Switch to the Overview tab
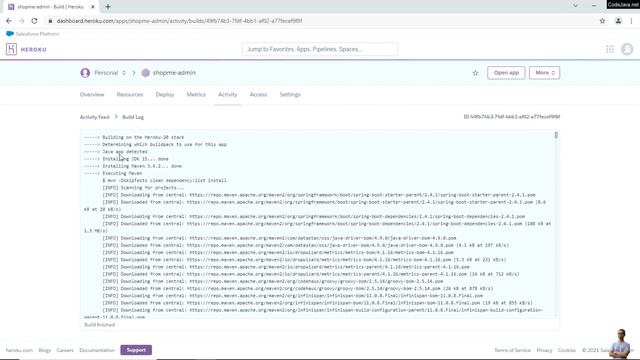This screenshot has height=360, width=640. [92, 94]
